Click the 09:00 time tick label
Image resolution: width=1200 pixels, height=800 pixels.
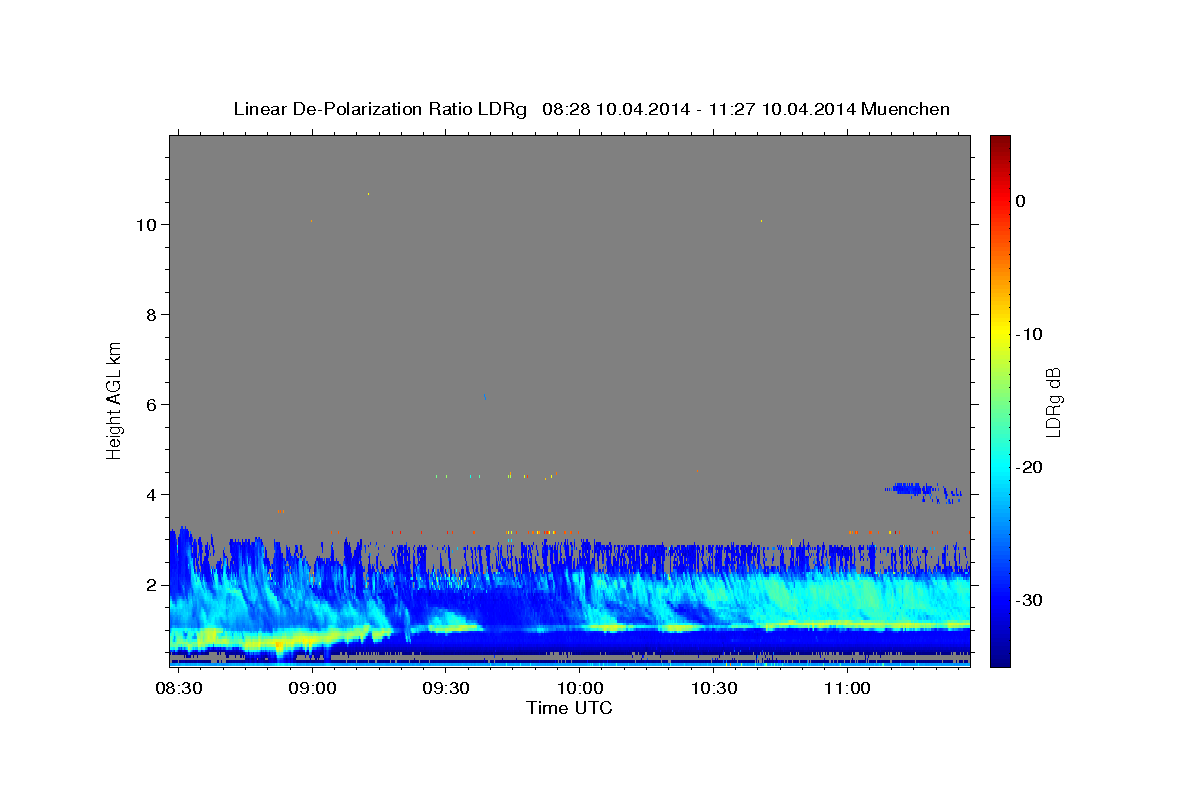[313, 689]
